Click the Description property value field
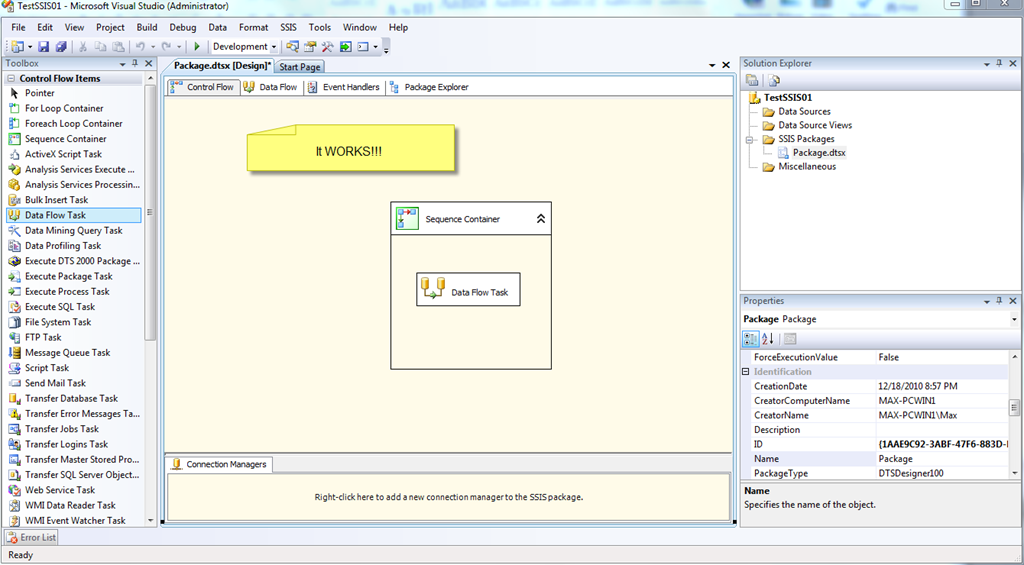 click(x=942, y=430)
